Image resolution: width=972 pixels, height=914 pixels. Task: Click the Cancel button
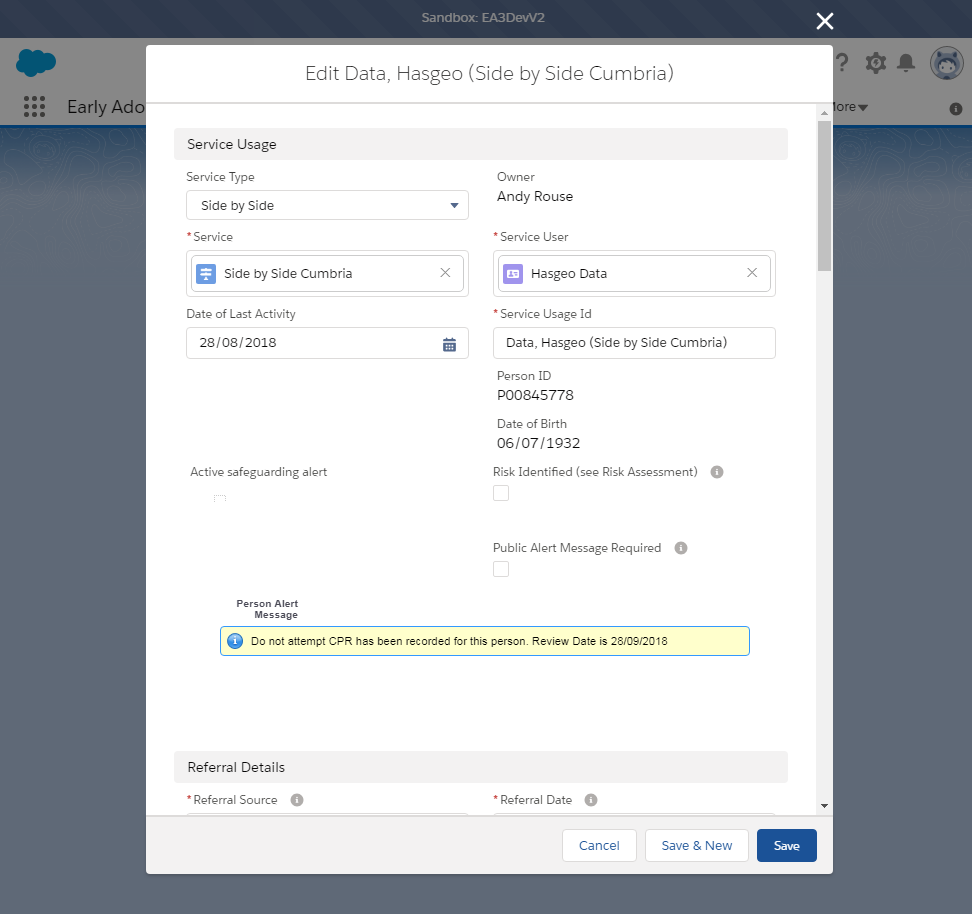click(x=599, y=845)
